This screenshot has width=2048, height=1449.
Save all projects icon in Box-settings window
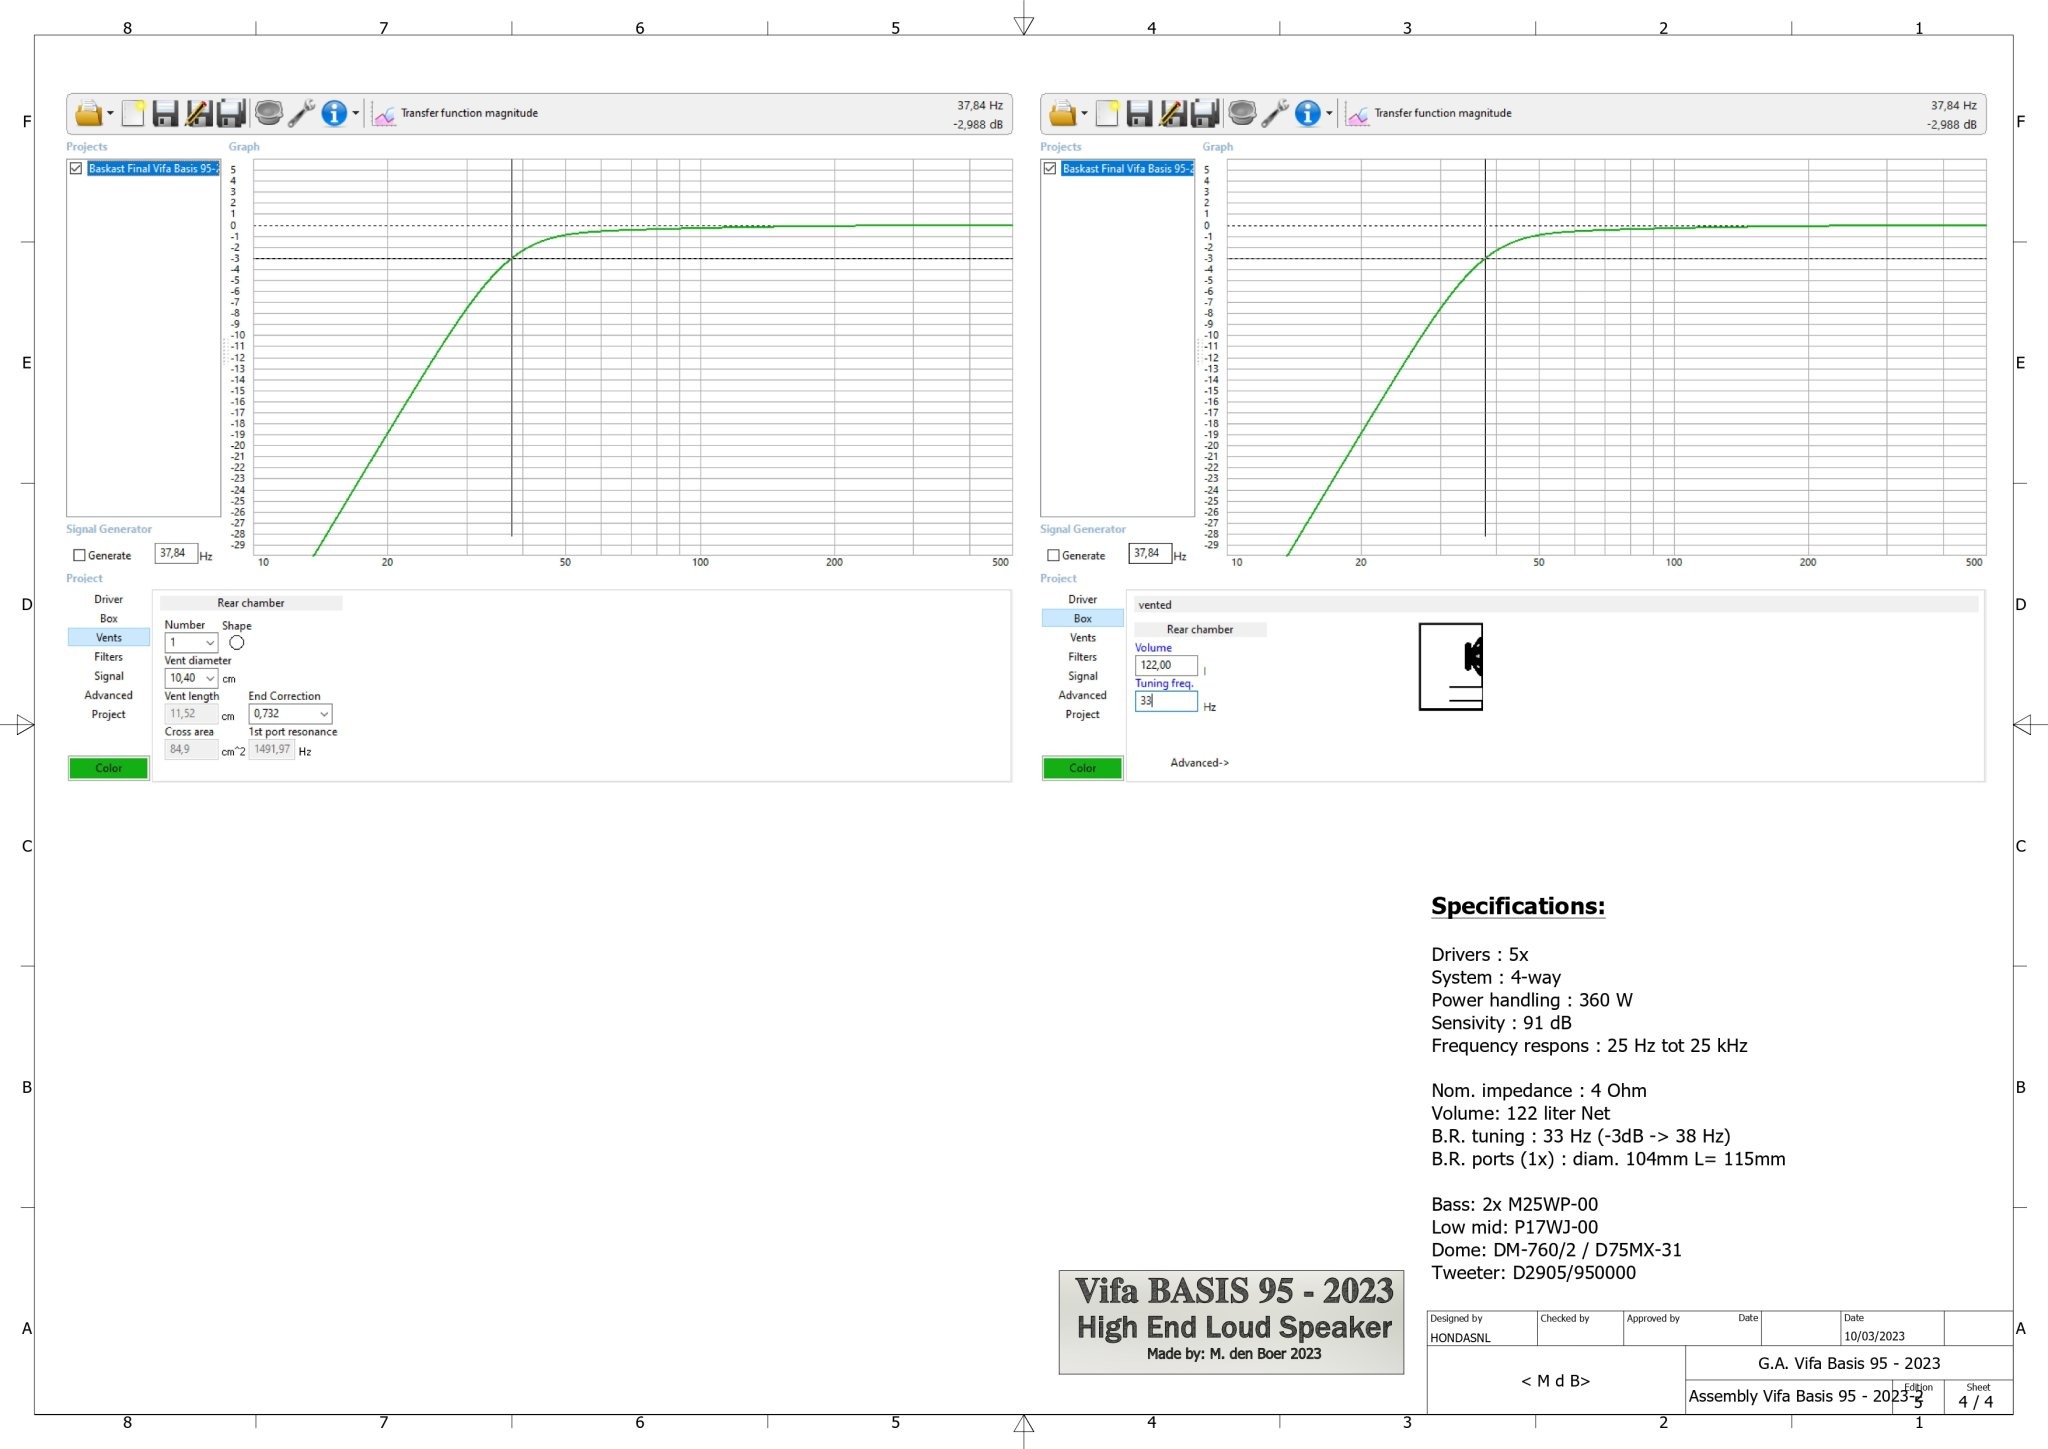1205,113
